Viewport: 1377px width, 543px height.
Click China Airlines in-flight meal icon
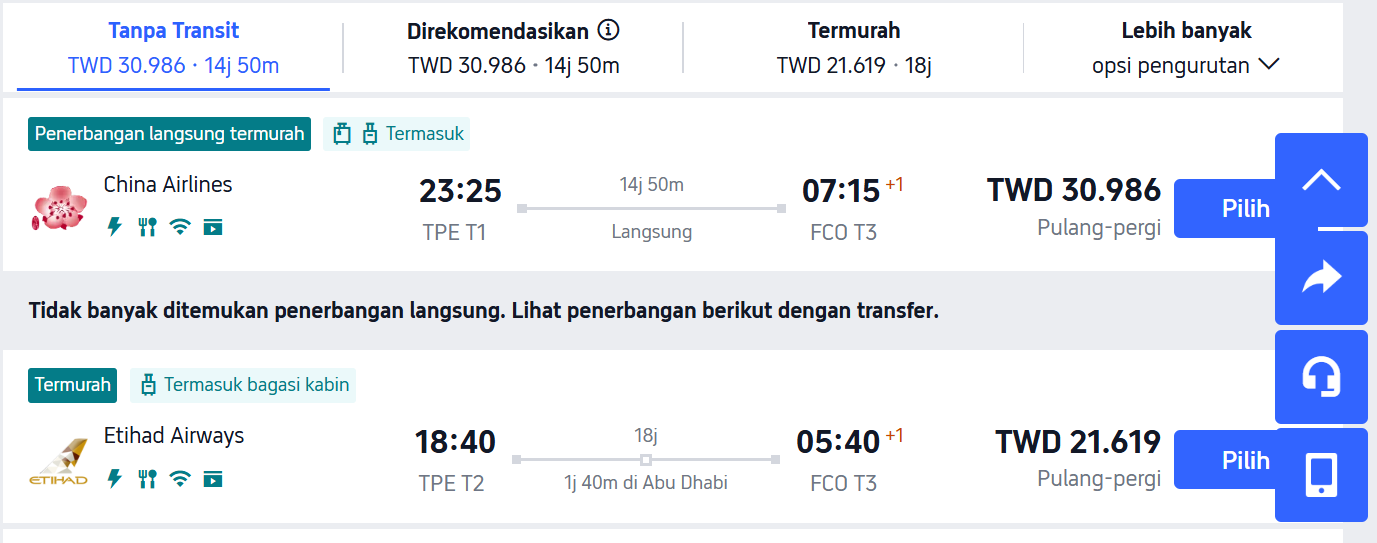pyautogui.click(x=147, y=227)
